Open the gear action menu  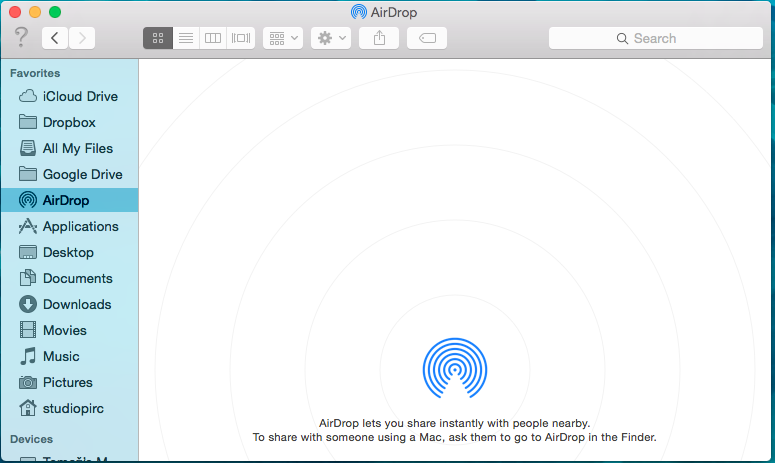click(331, 38)
